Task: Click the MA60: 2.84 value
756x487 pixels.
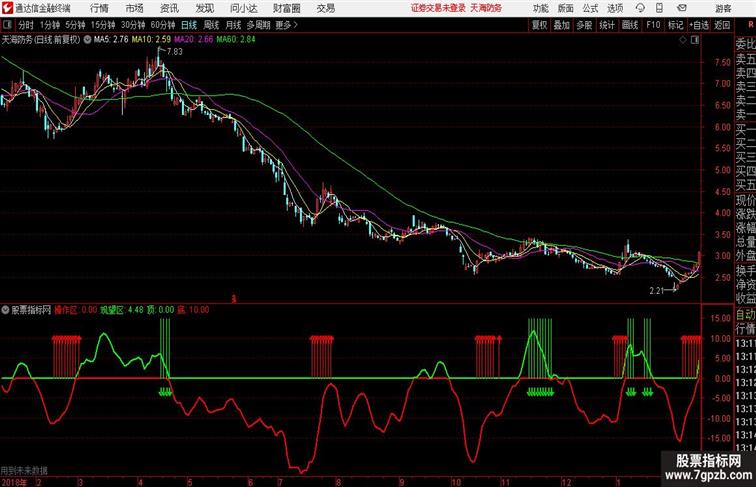Action: click(x=236, y=40)
